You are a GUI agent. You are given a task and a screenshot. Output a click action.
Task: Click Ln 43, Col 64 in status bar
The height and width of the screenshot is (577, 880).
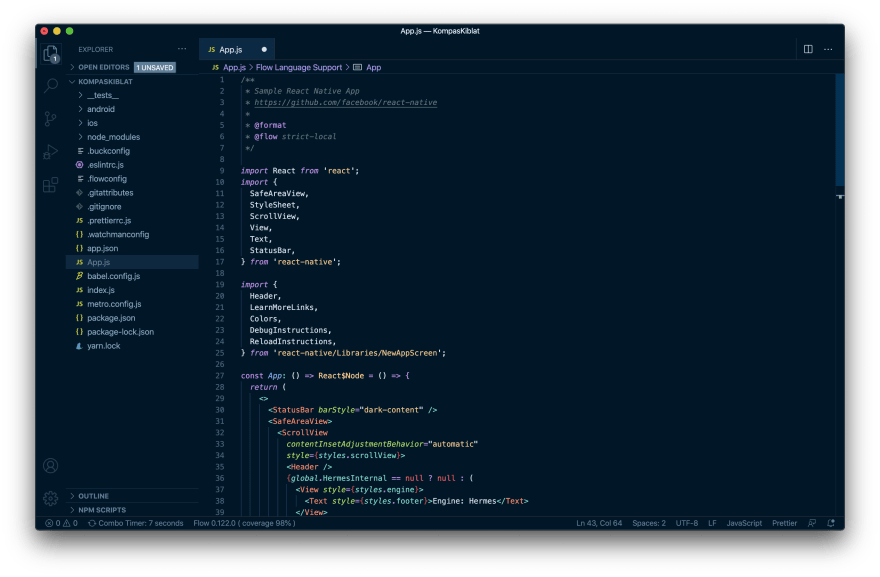coord(599,523)
